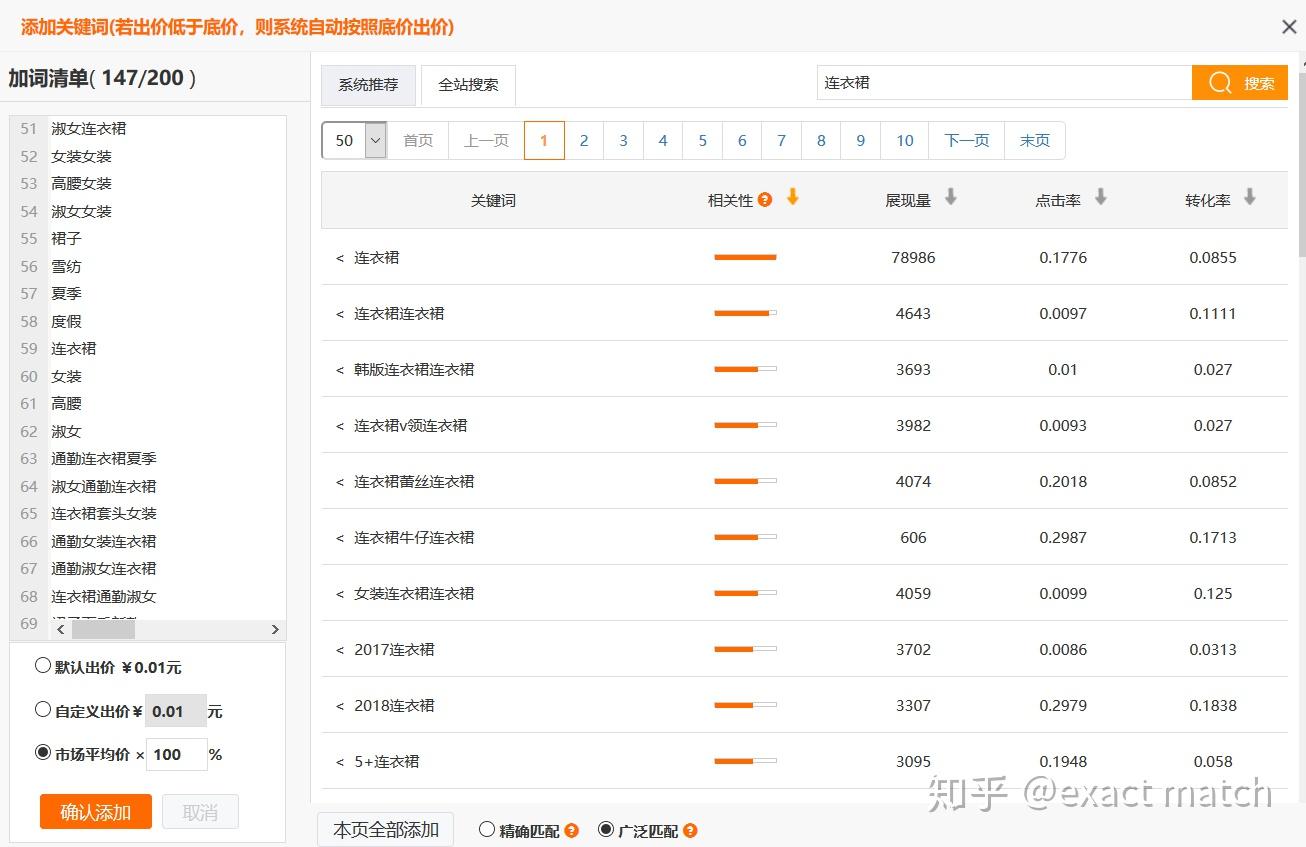Choose 精确匹配 match type
Screen dimensions: 1306x847
(487, 829)
